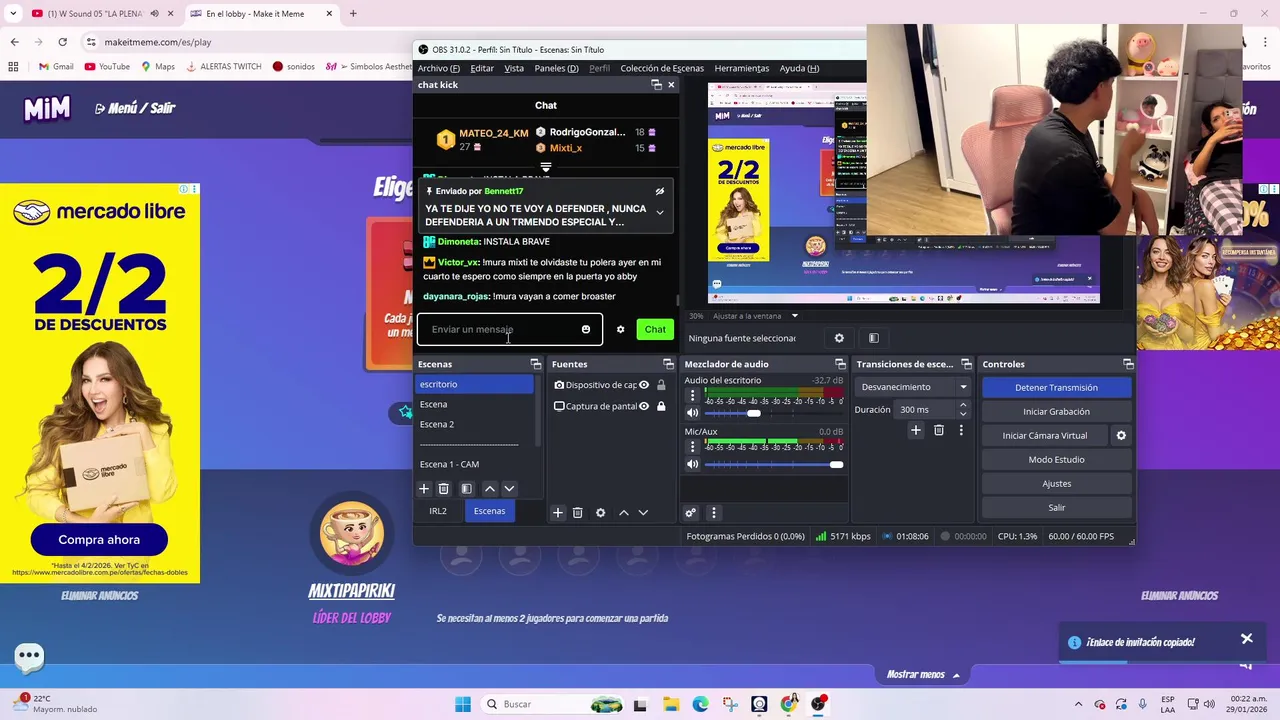The height and width of the screenshot is (720, 1280).
Task: Click Detener Transmisión button
Action: 1056,388
